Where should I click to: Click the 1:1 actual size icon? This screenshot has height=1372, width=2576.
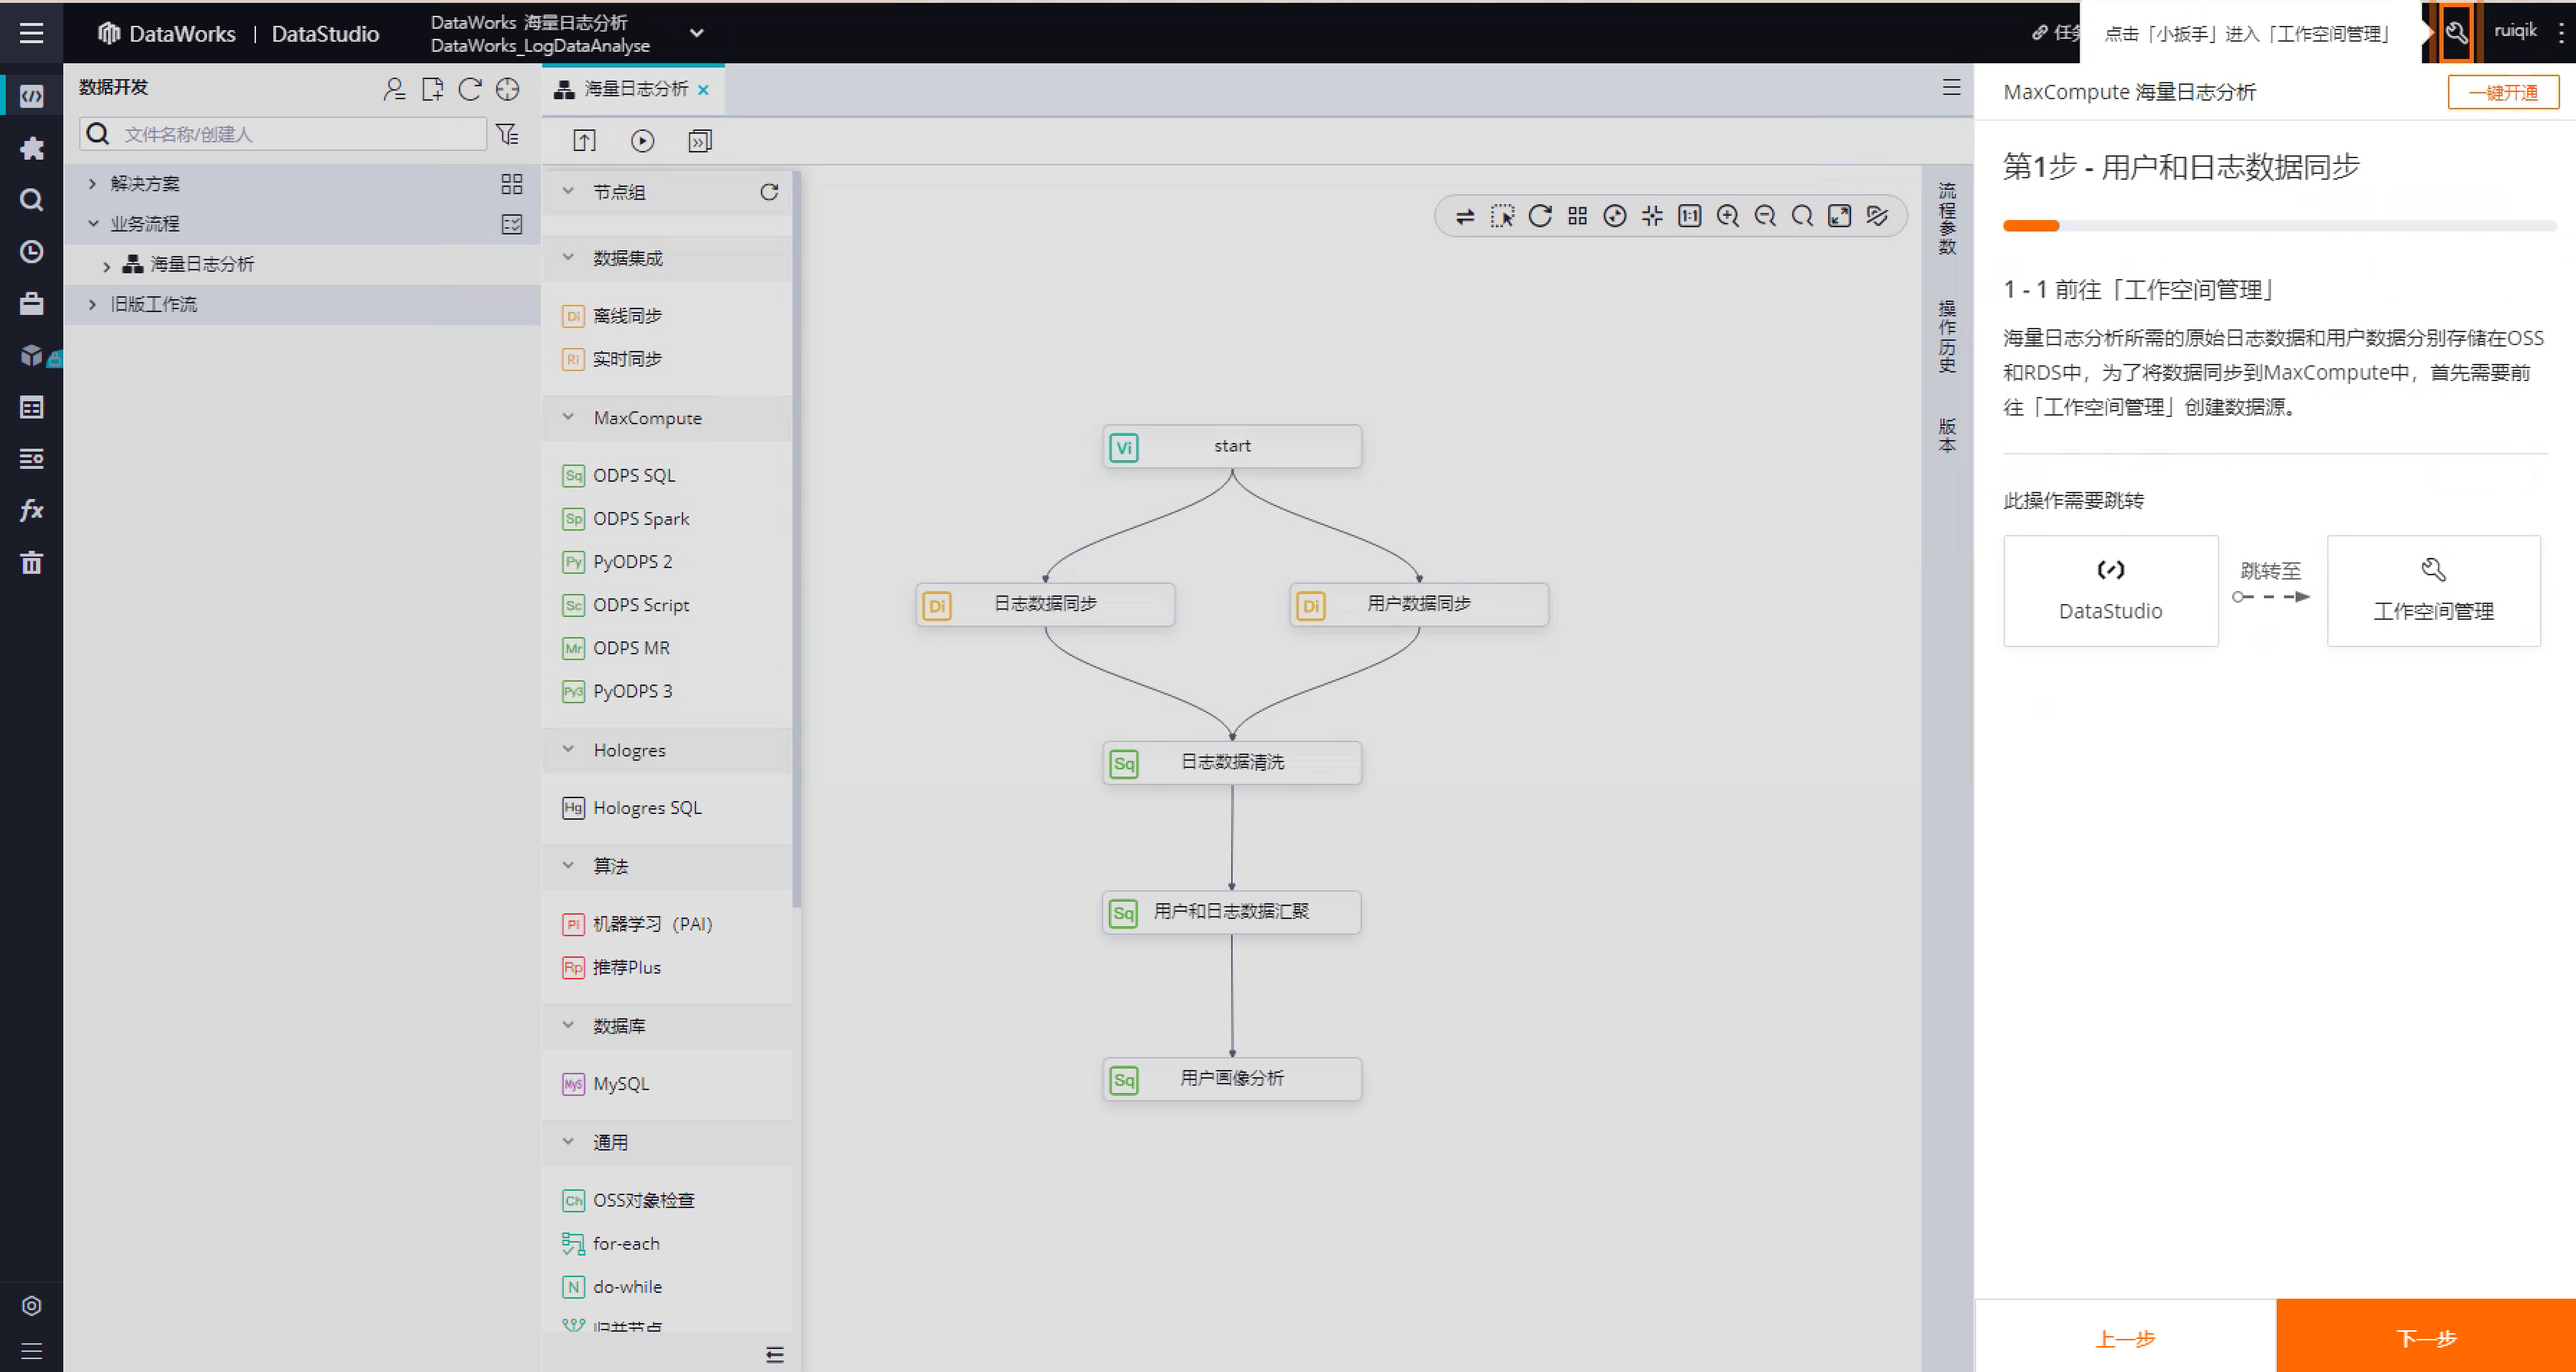point(1690,216)
